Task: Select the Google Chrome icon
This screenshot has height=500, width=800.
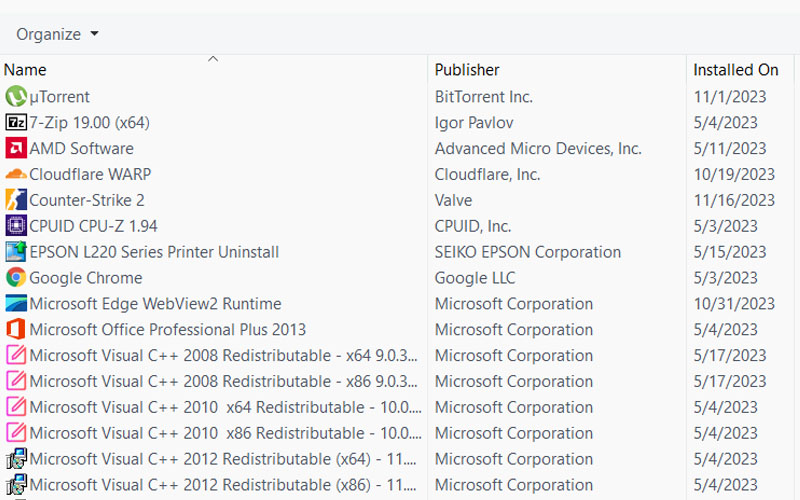Action: [16, 278]
